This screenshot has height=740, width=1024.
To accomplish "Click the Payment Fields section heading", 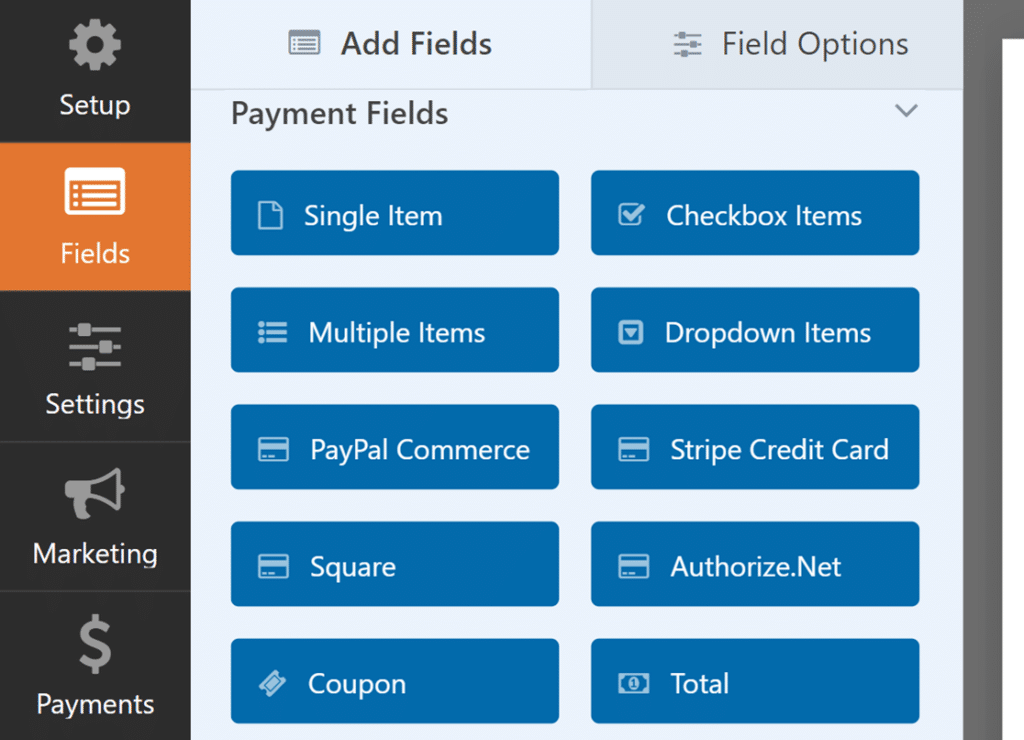I will 340,113.
